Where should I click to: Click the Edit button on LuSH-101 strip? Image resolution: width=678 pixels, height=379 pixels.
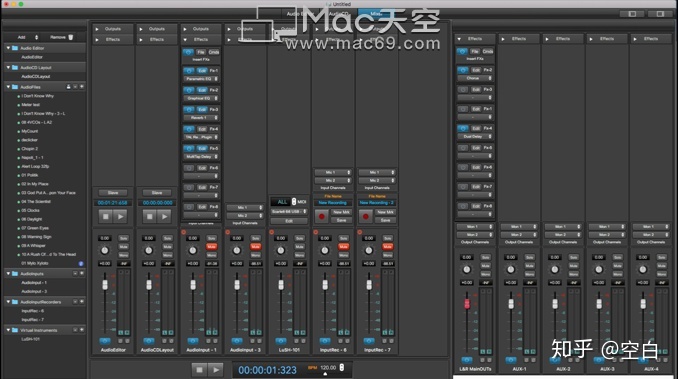click(x=289, y=221)
